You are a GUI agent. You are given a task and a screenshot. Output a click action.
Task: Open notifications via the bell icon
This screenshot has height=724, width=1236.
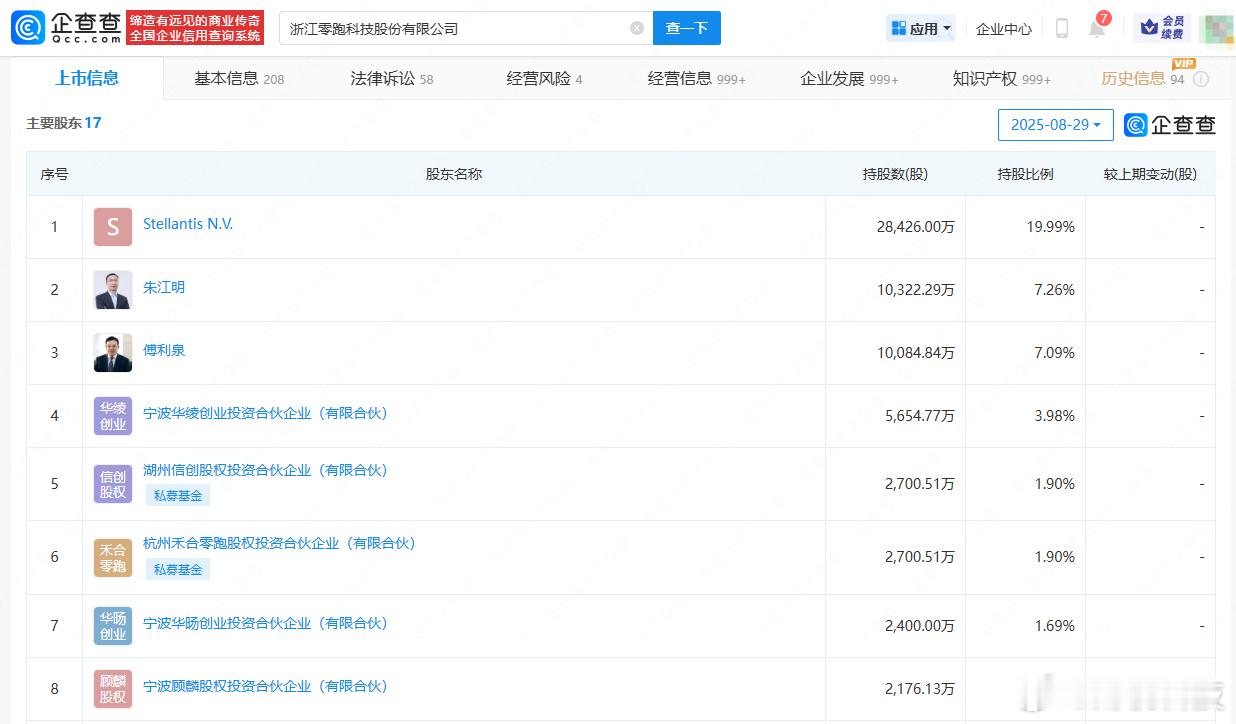pyautogui.click(x=1097, y=28)
